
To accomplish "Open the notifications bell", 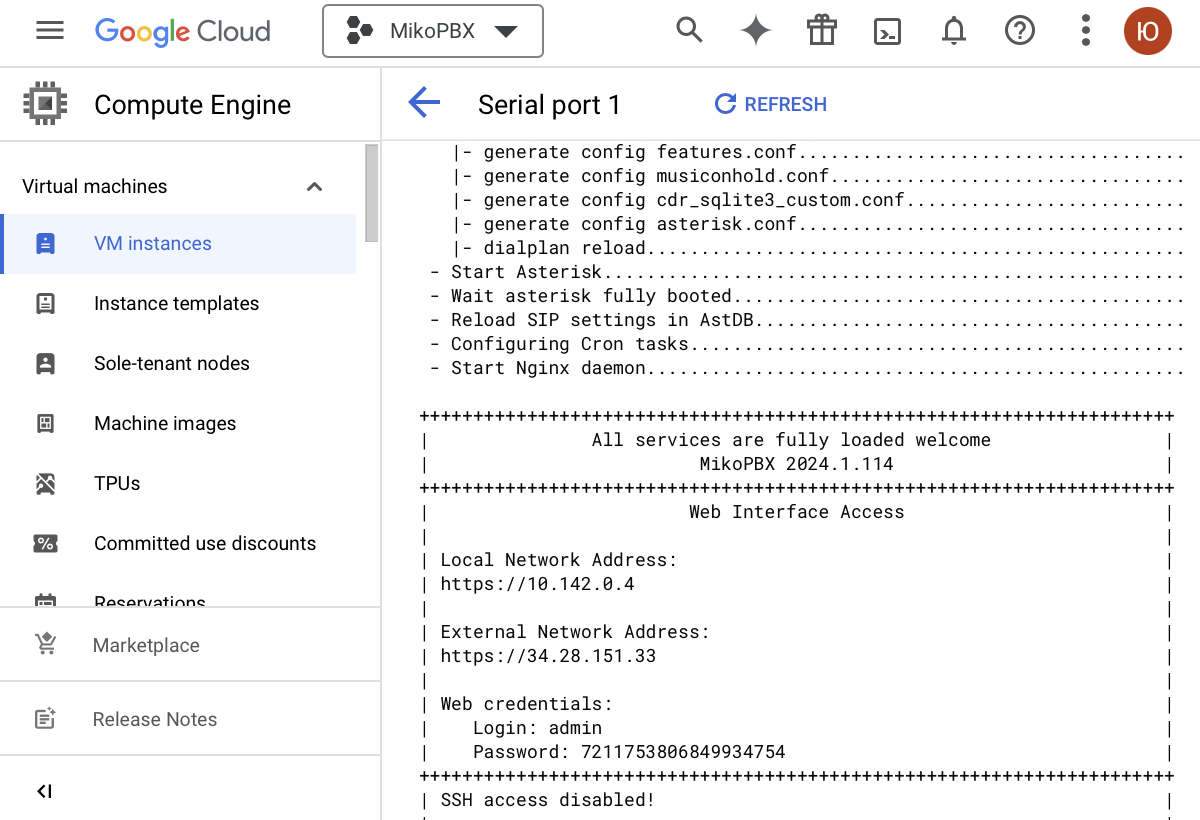I will (954, 31).
